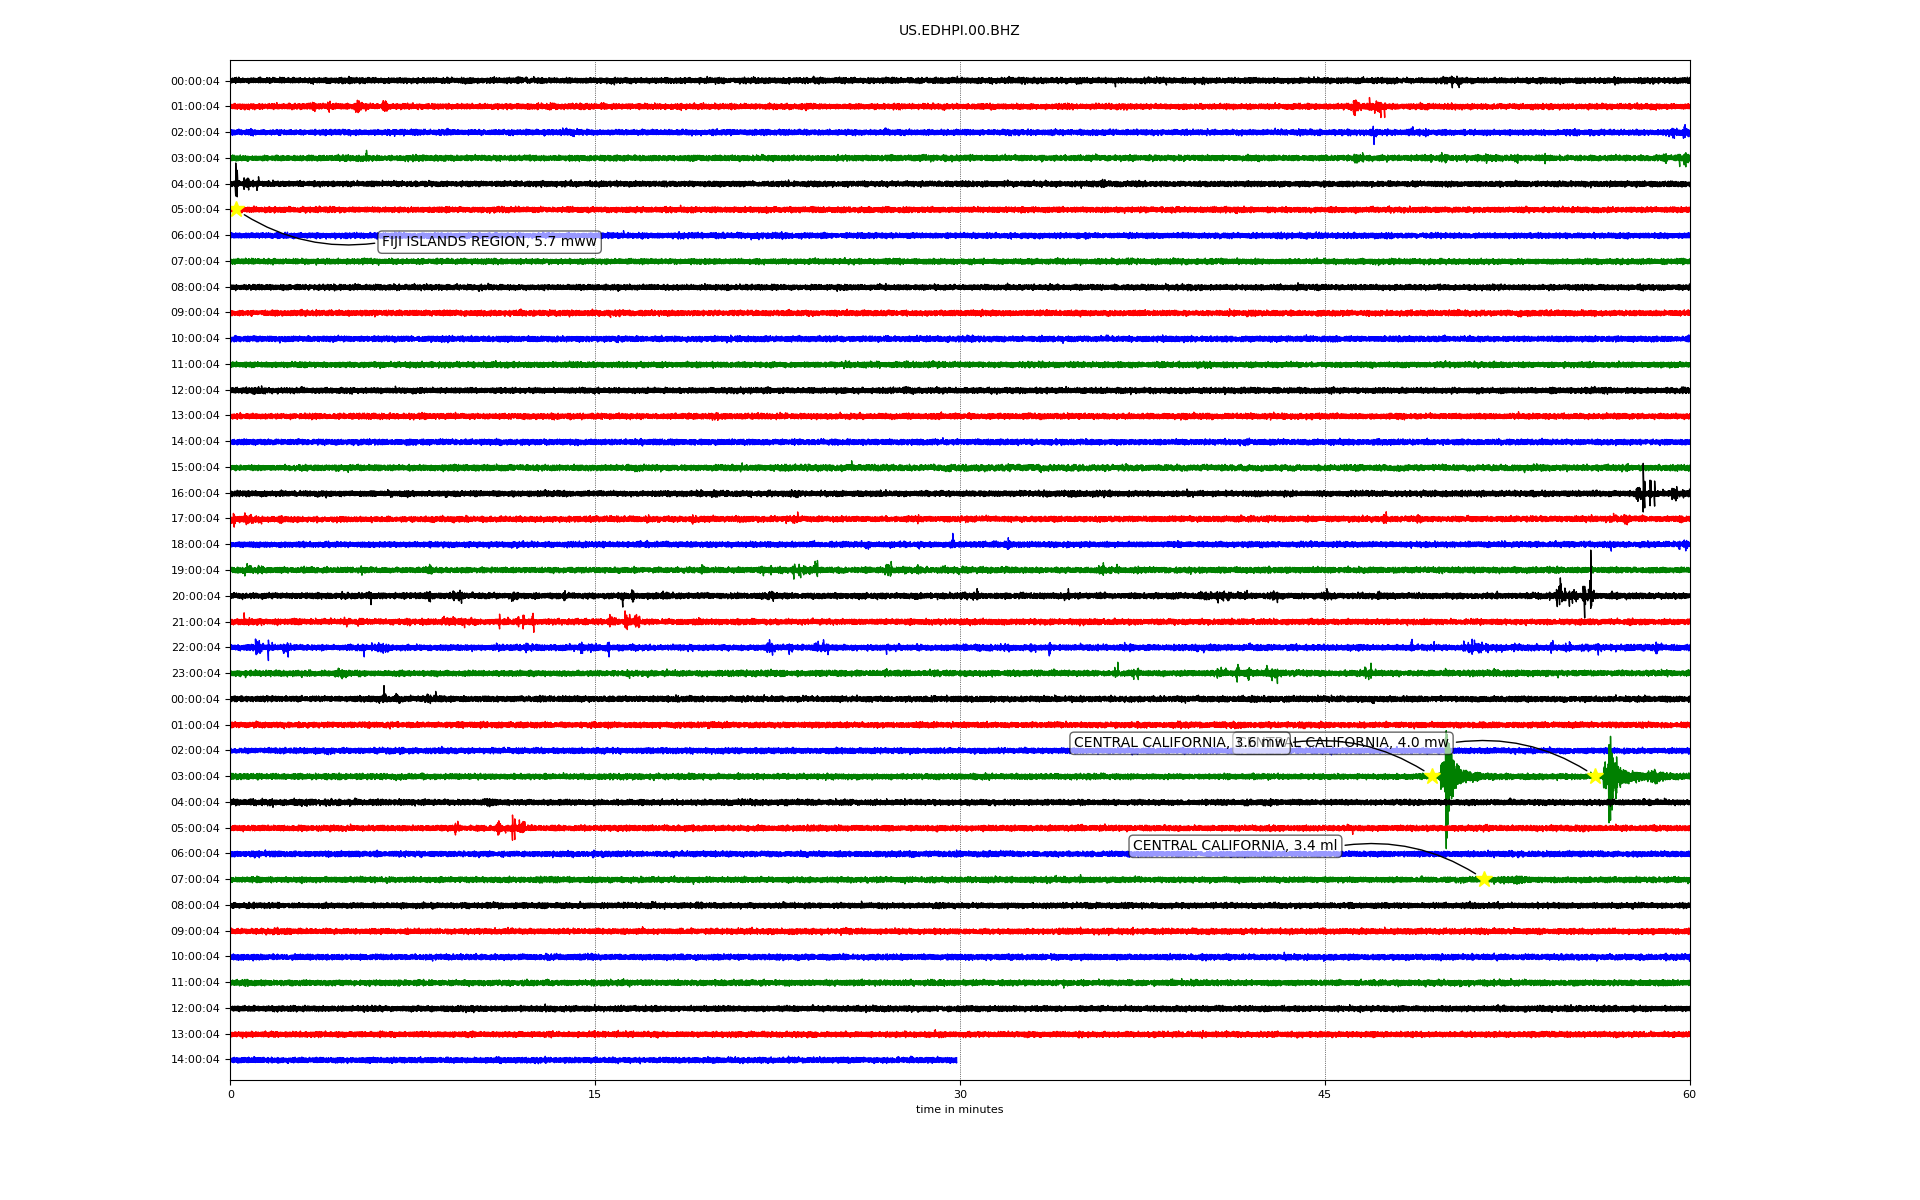This screenshot has height=1200, width=1920.
Task: Click the 45 minute tick label
Action: (x=1325, y=1095)
